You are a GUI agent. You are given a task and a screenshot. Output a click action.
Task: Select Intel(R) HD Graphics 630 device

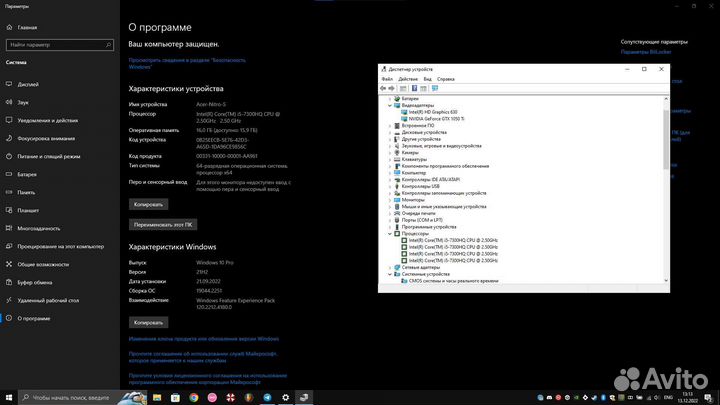coord(433,112)
